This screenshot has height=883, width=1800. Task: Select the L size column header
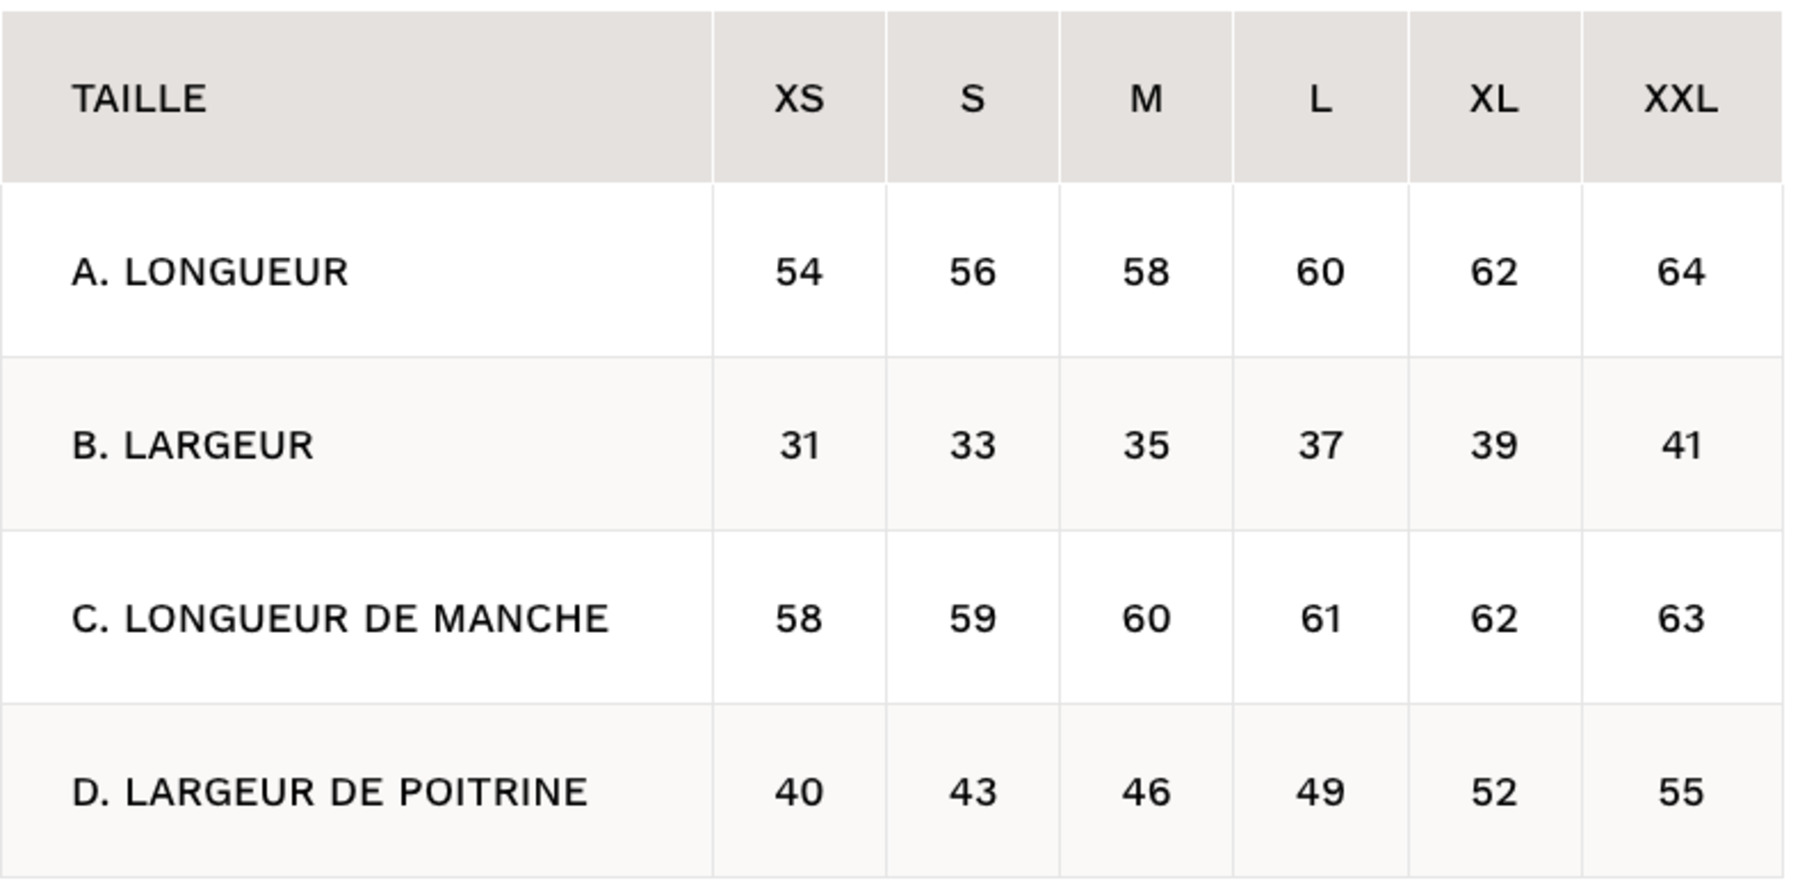coord(1320,99)
